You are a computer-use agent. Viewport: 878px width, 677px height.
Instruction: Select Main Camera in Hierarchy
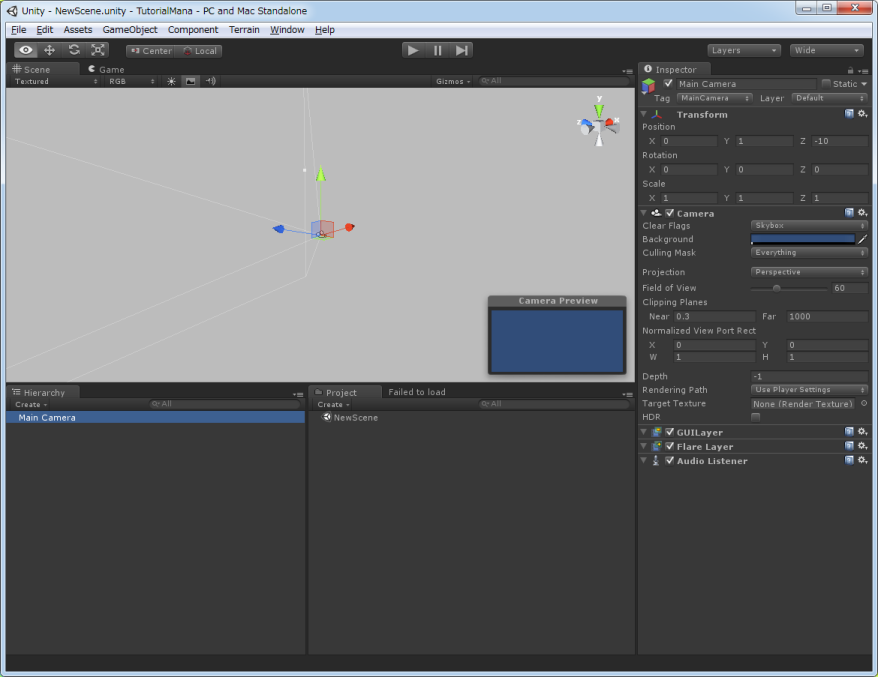coord(156,418)
